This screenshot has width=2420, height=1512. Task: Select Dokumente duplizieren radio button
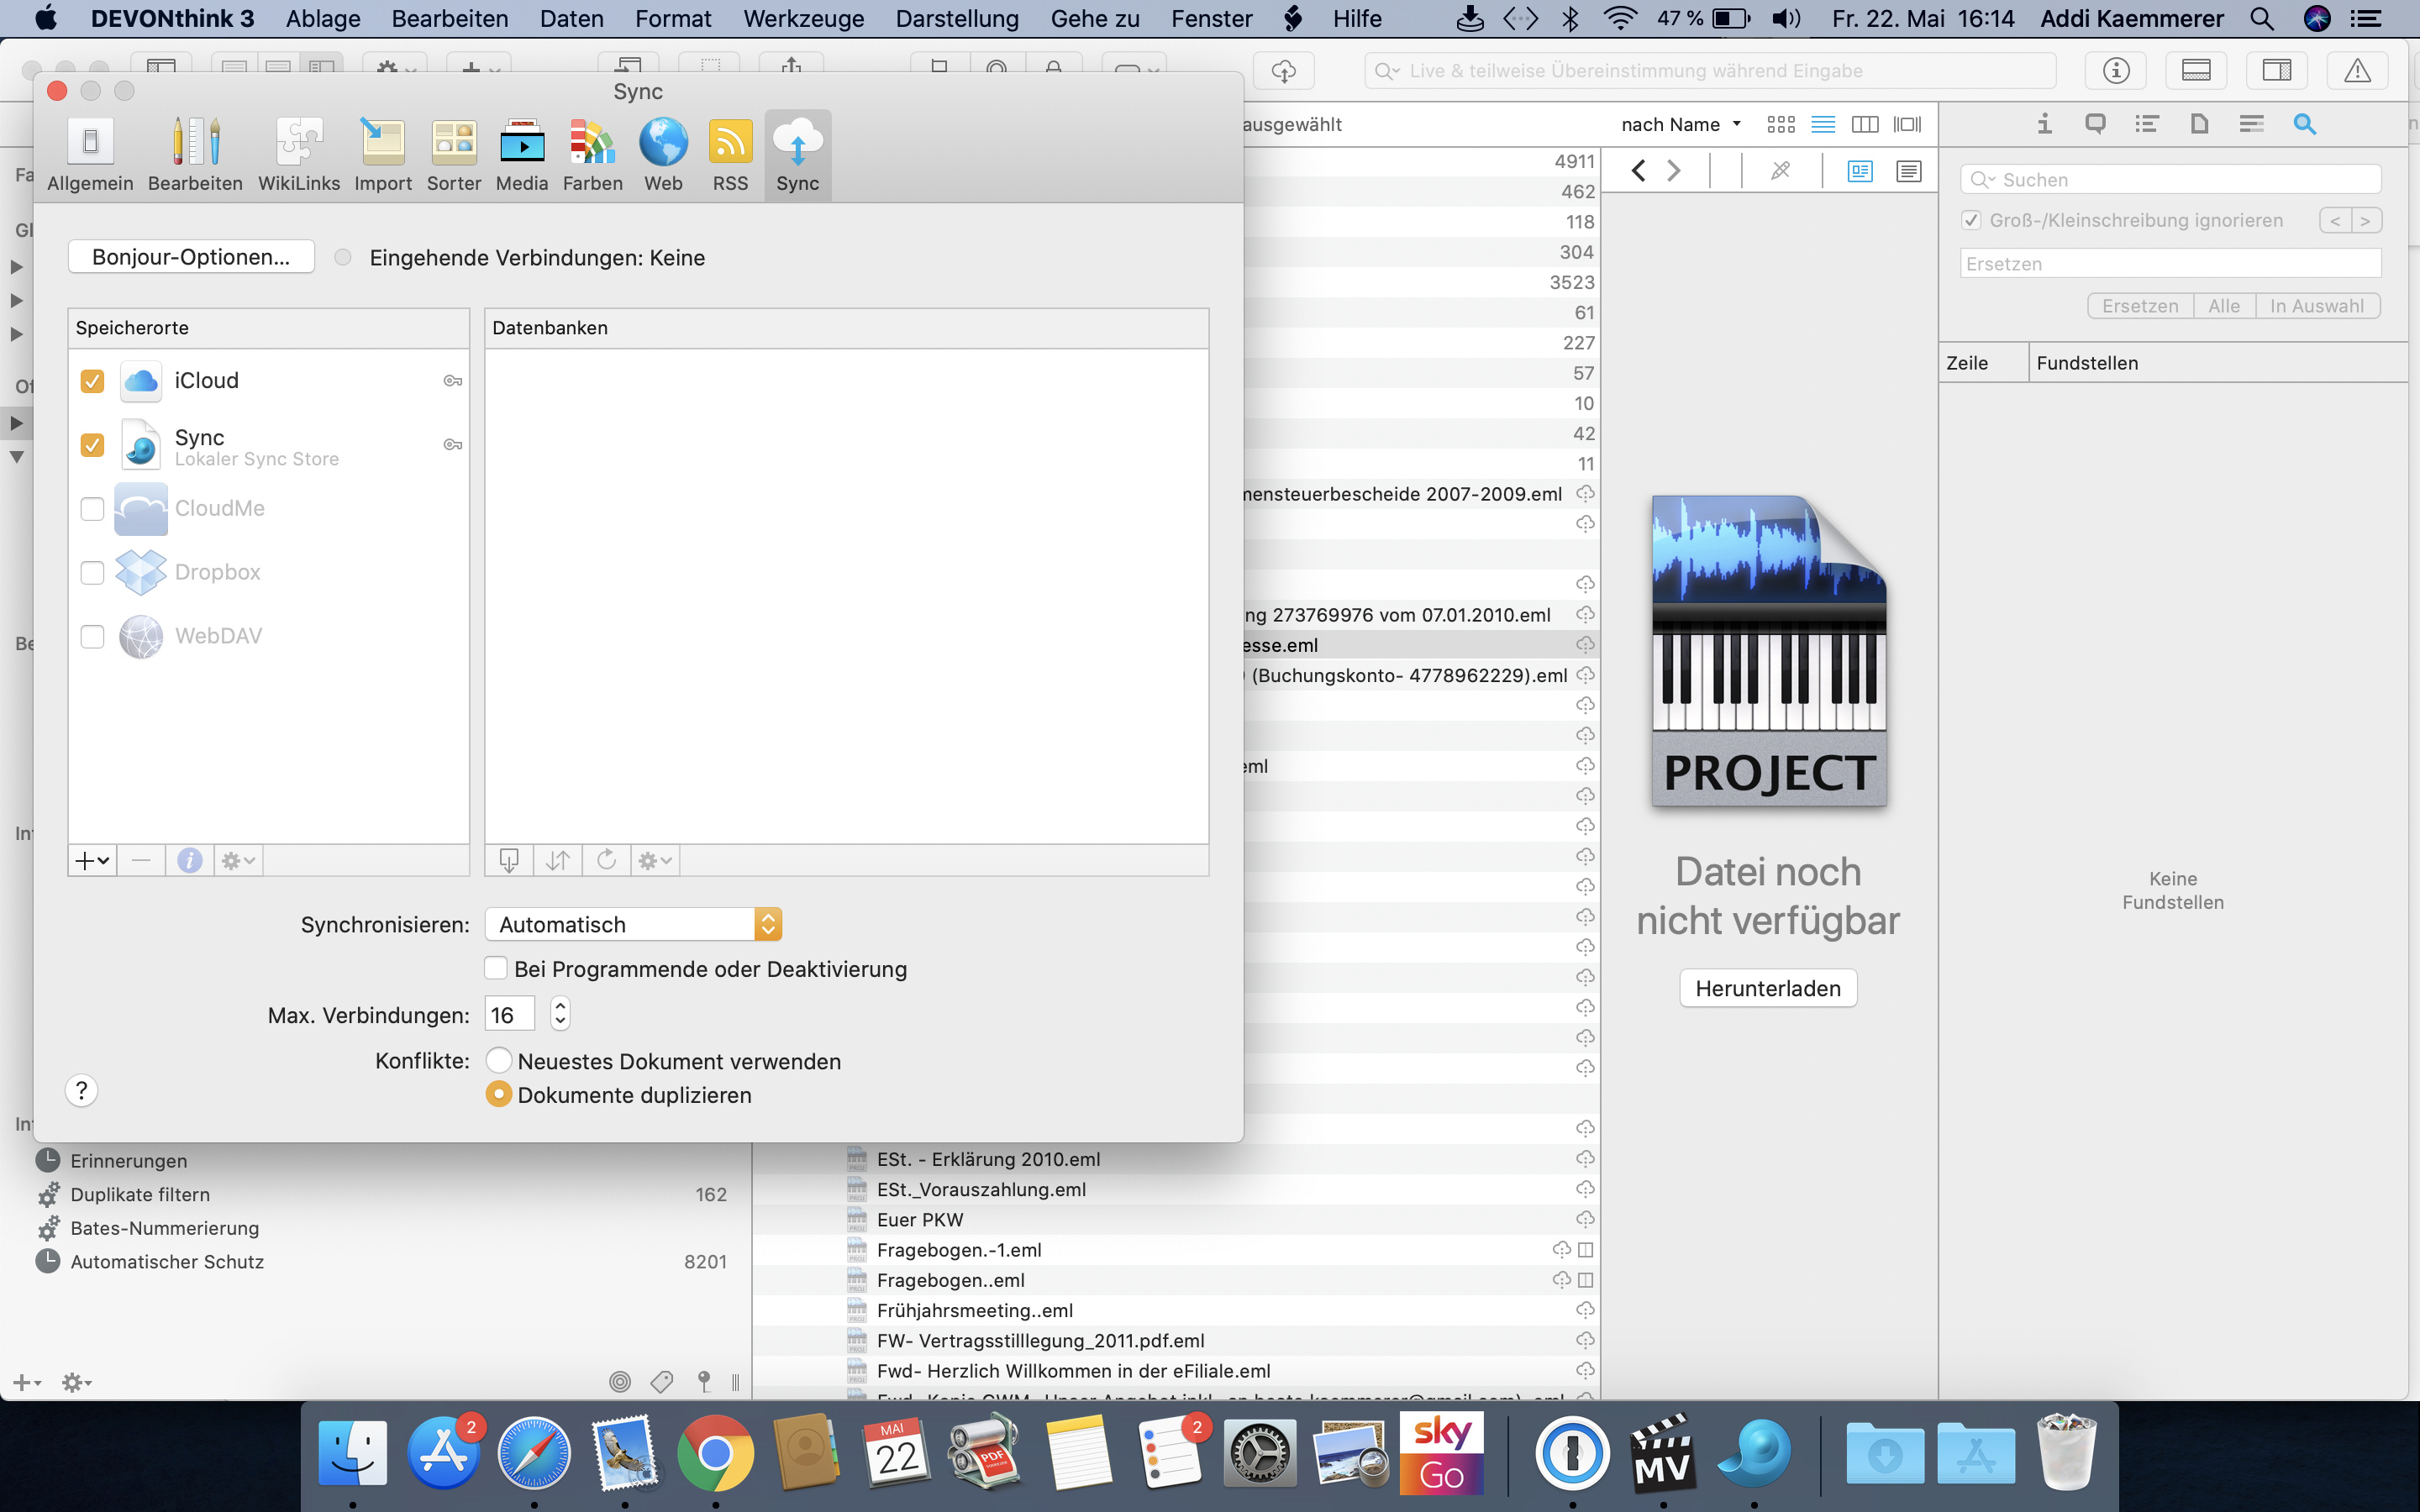(x=498, y=1094)
